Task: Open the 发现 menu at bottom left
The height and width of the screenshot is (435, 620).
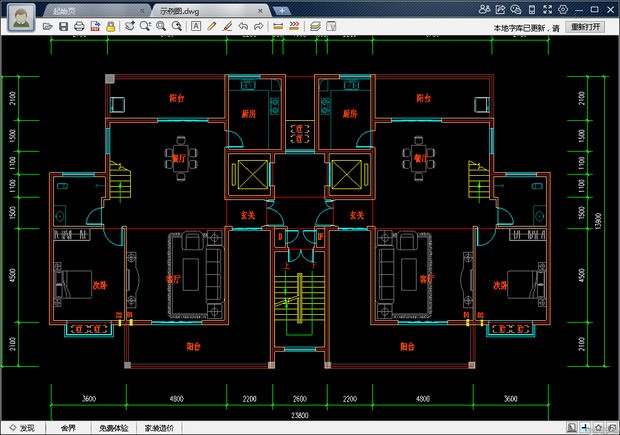Action: (22, 428)
